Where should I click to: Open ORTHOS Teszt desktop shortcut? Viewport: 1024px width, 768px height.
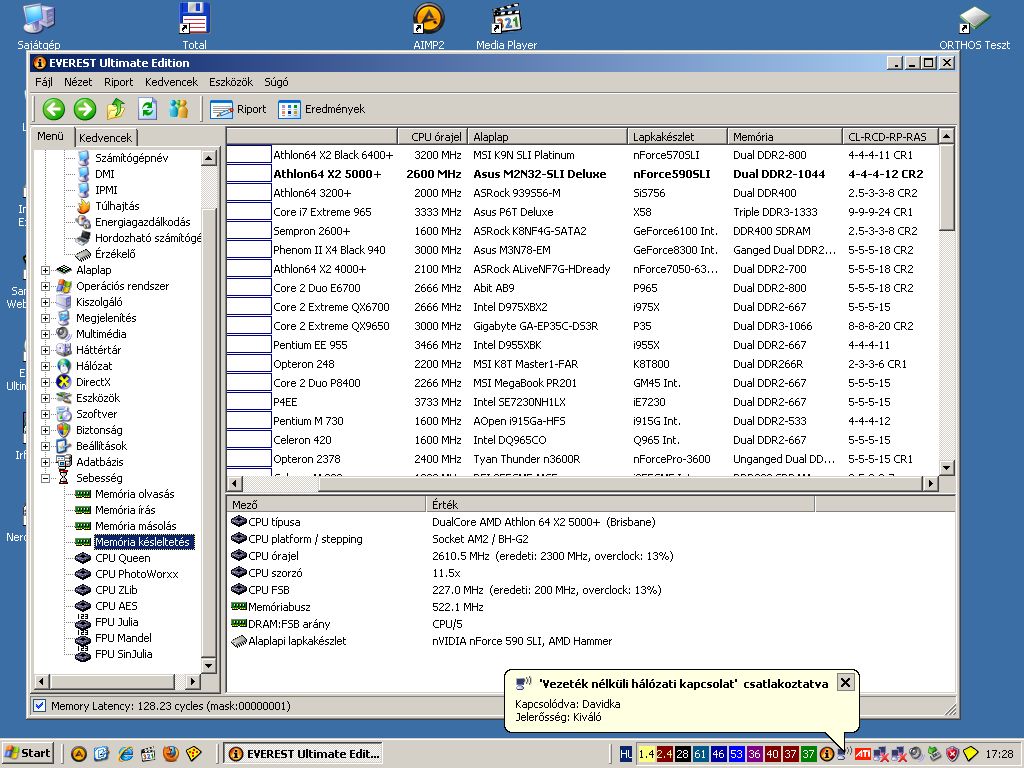coord(974,26)
